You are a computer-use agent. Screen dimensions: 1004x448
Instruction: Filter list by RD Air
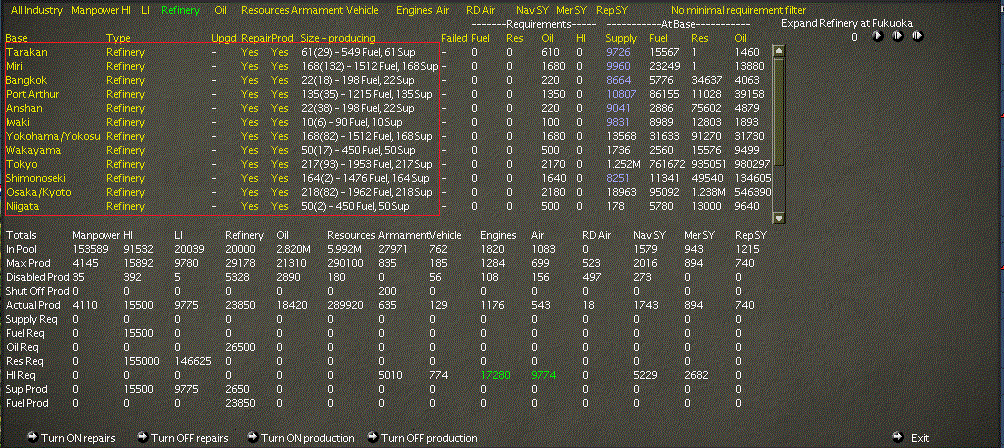480,10
